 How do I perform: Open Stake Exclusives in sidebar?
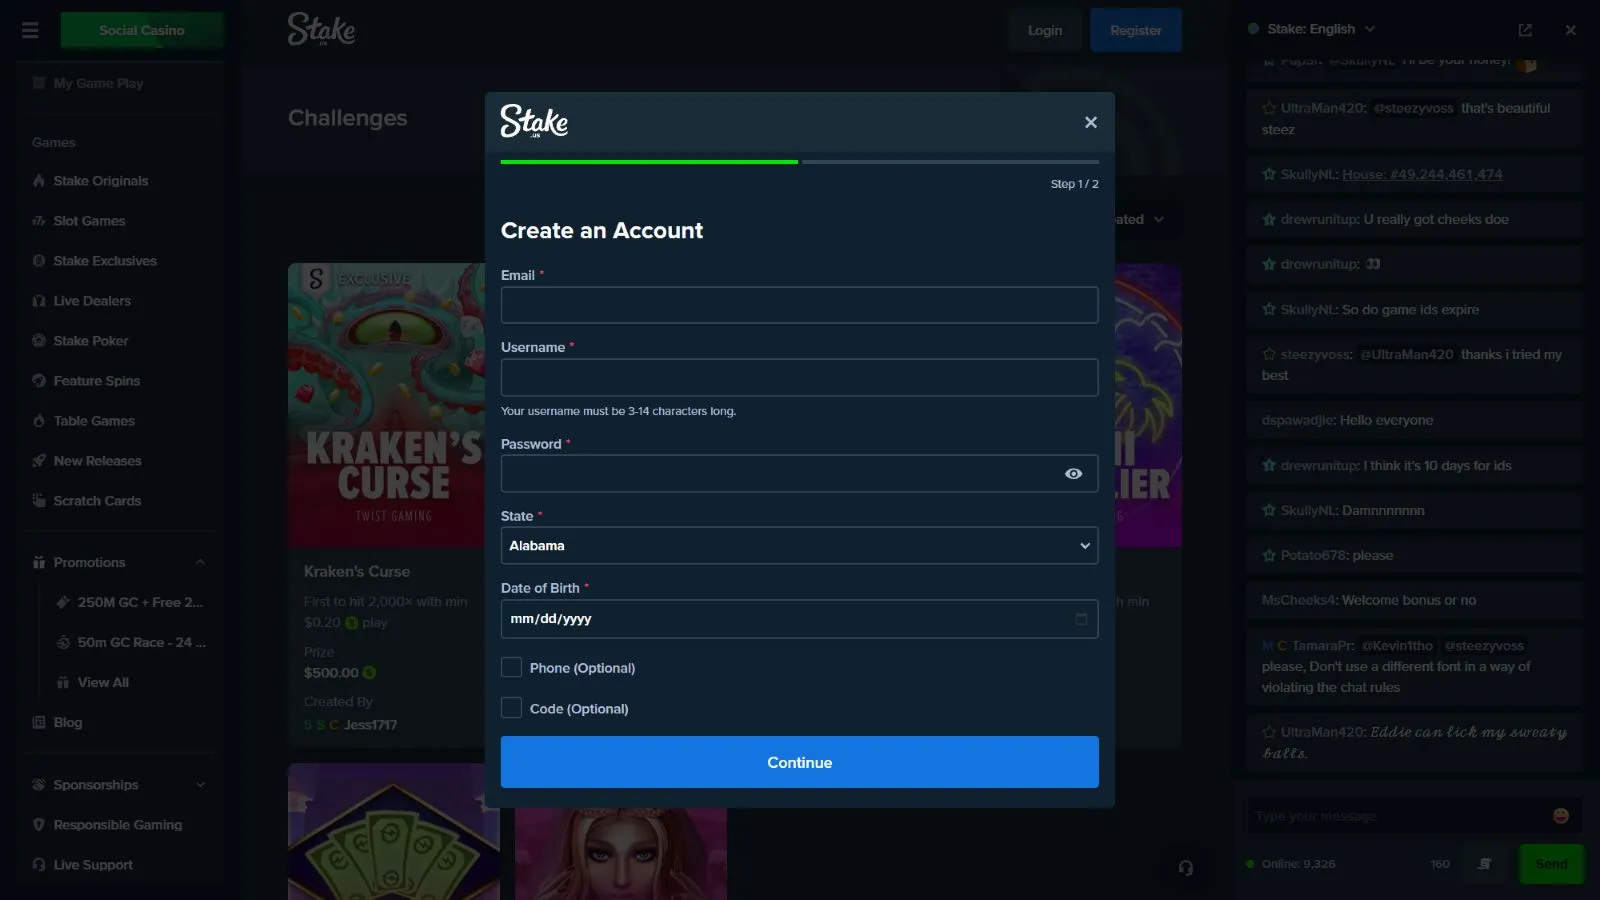105,261
